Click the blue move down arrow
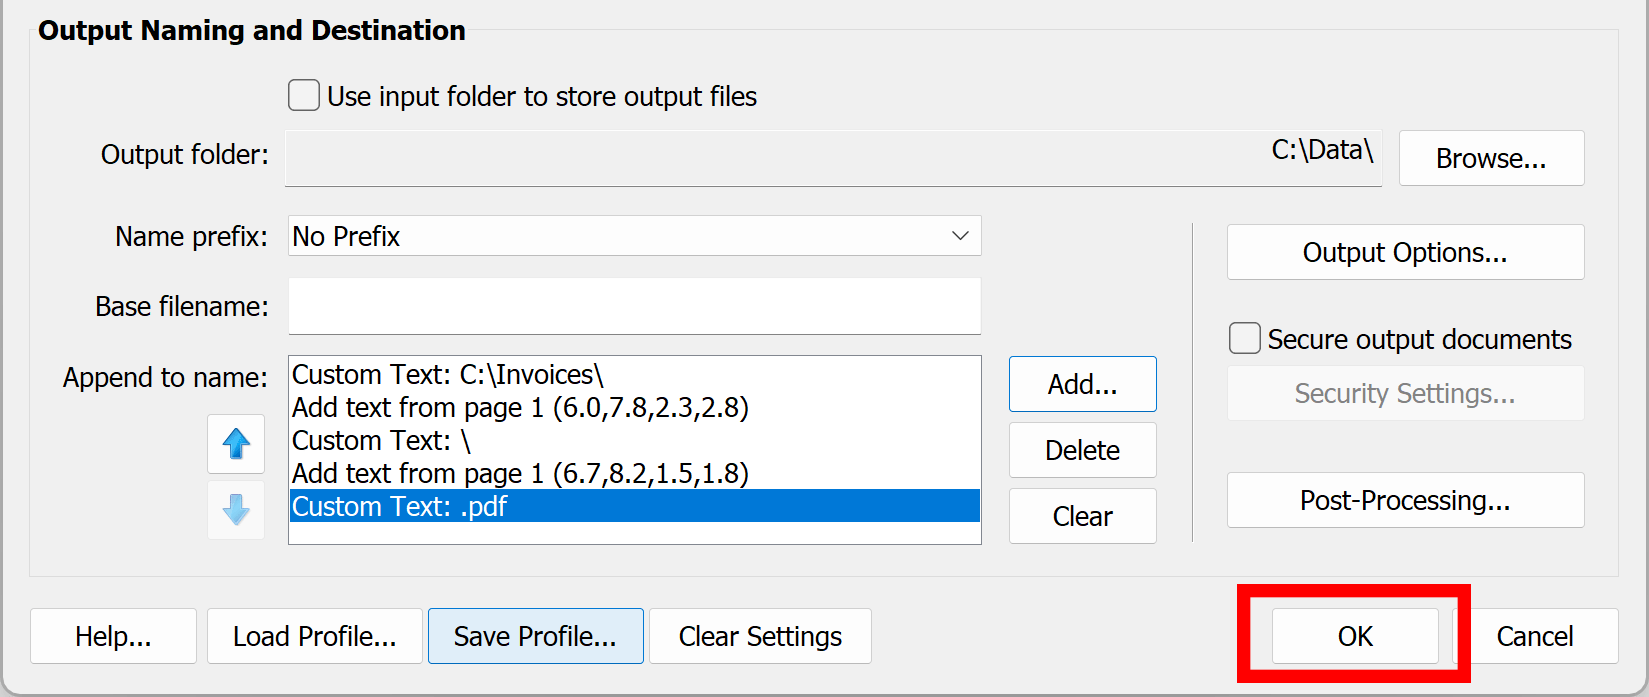This screenshot has width=1649, height=697. [x=236, y=510]
